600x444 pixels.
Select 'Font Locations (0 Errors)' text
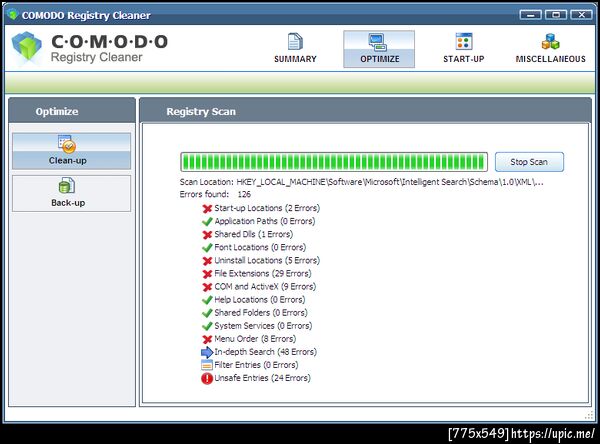pos(260,247)
